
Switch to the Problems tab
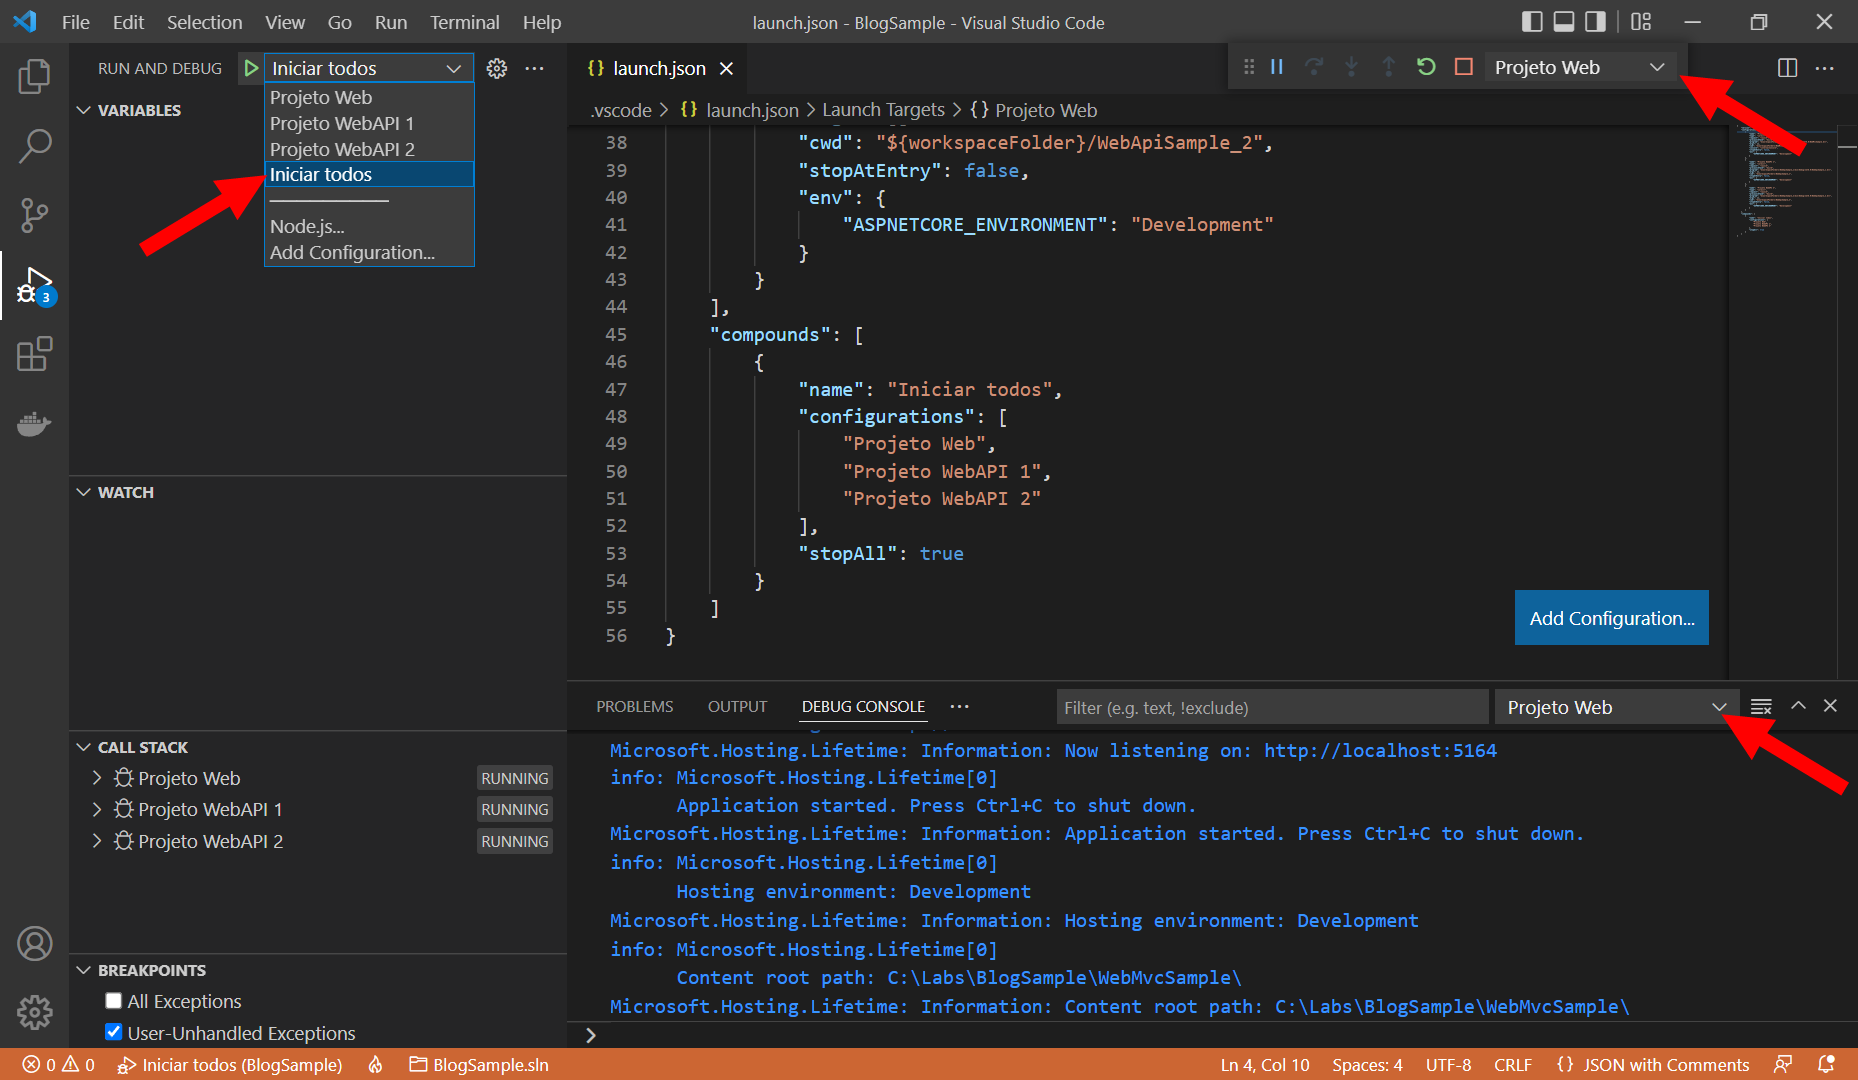tap(634, 706)
